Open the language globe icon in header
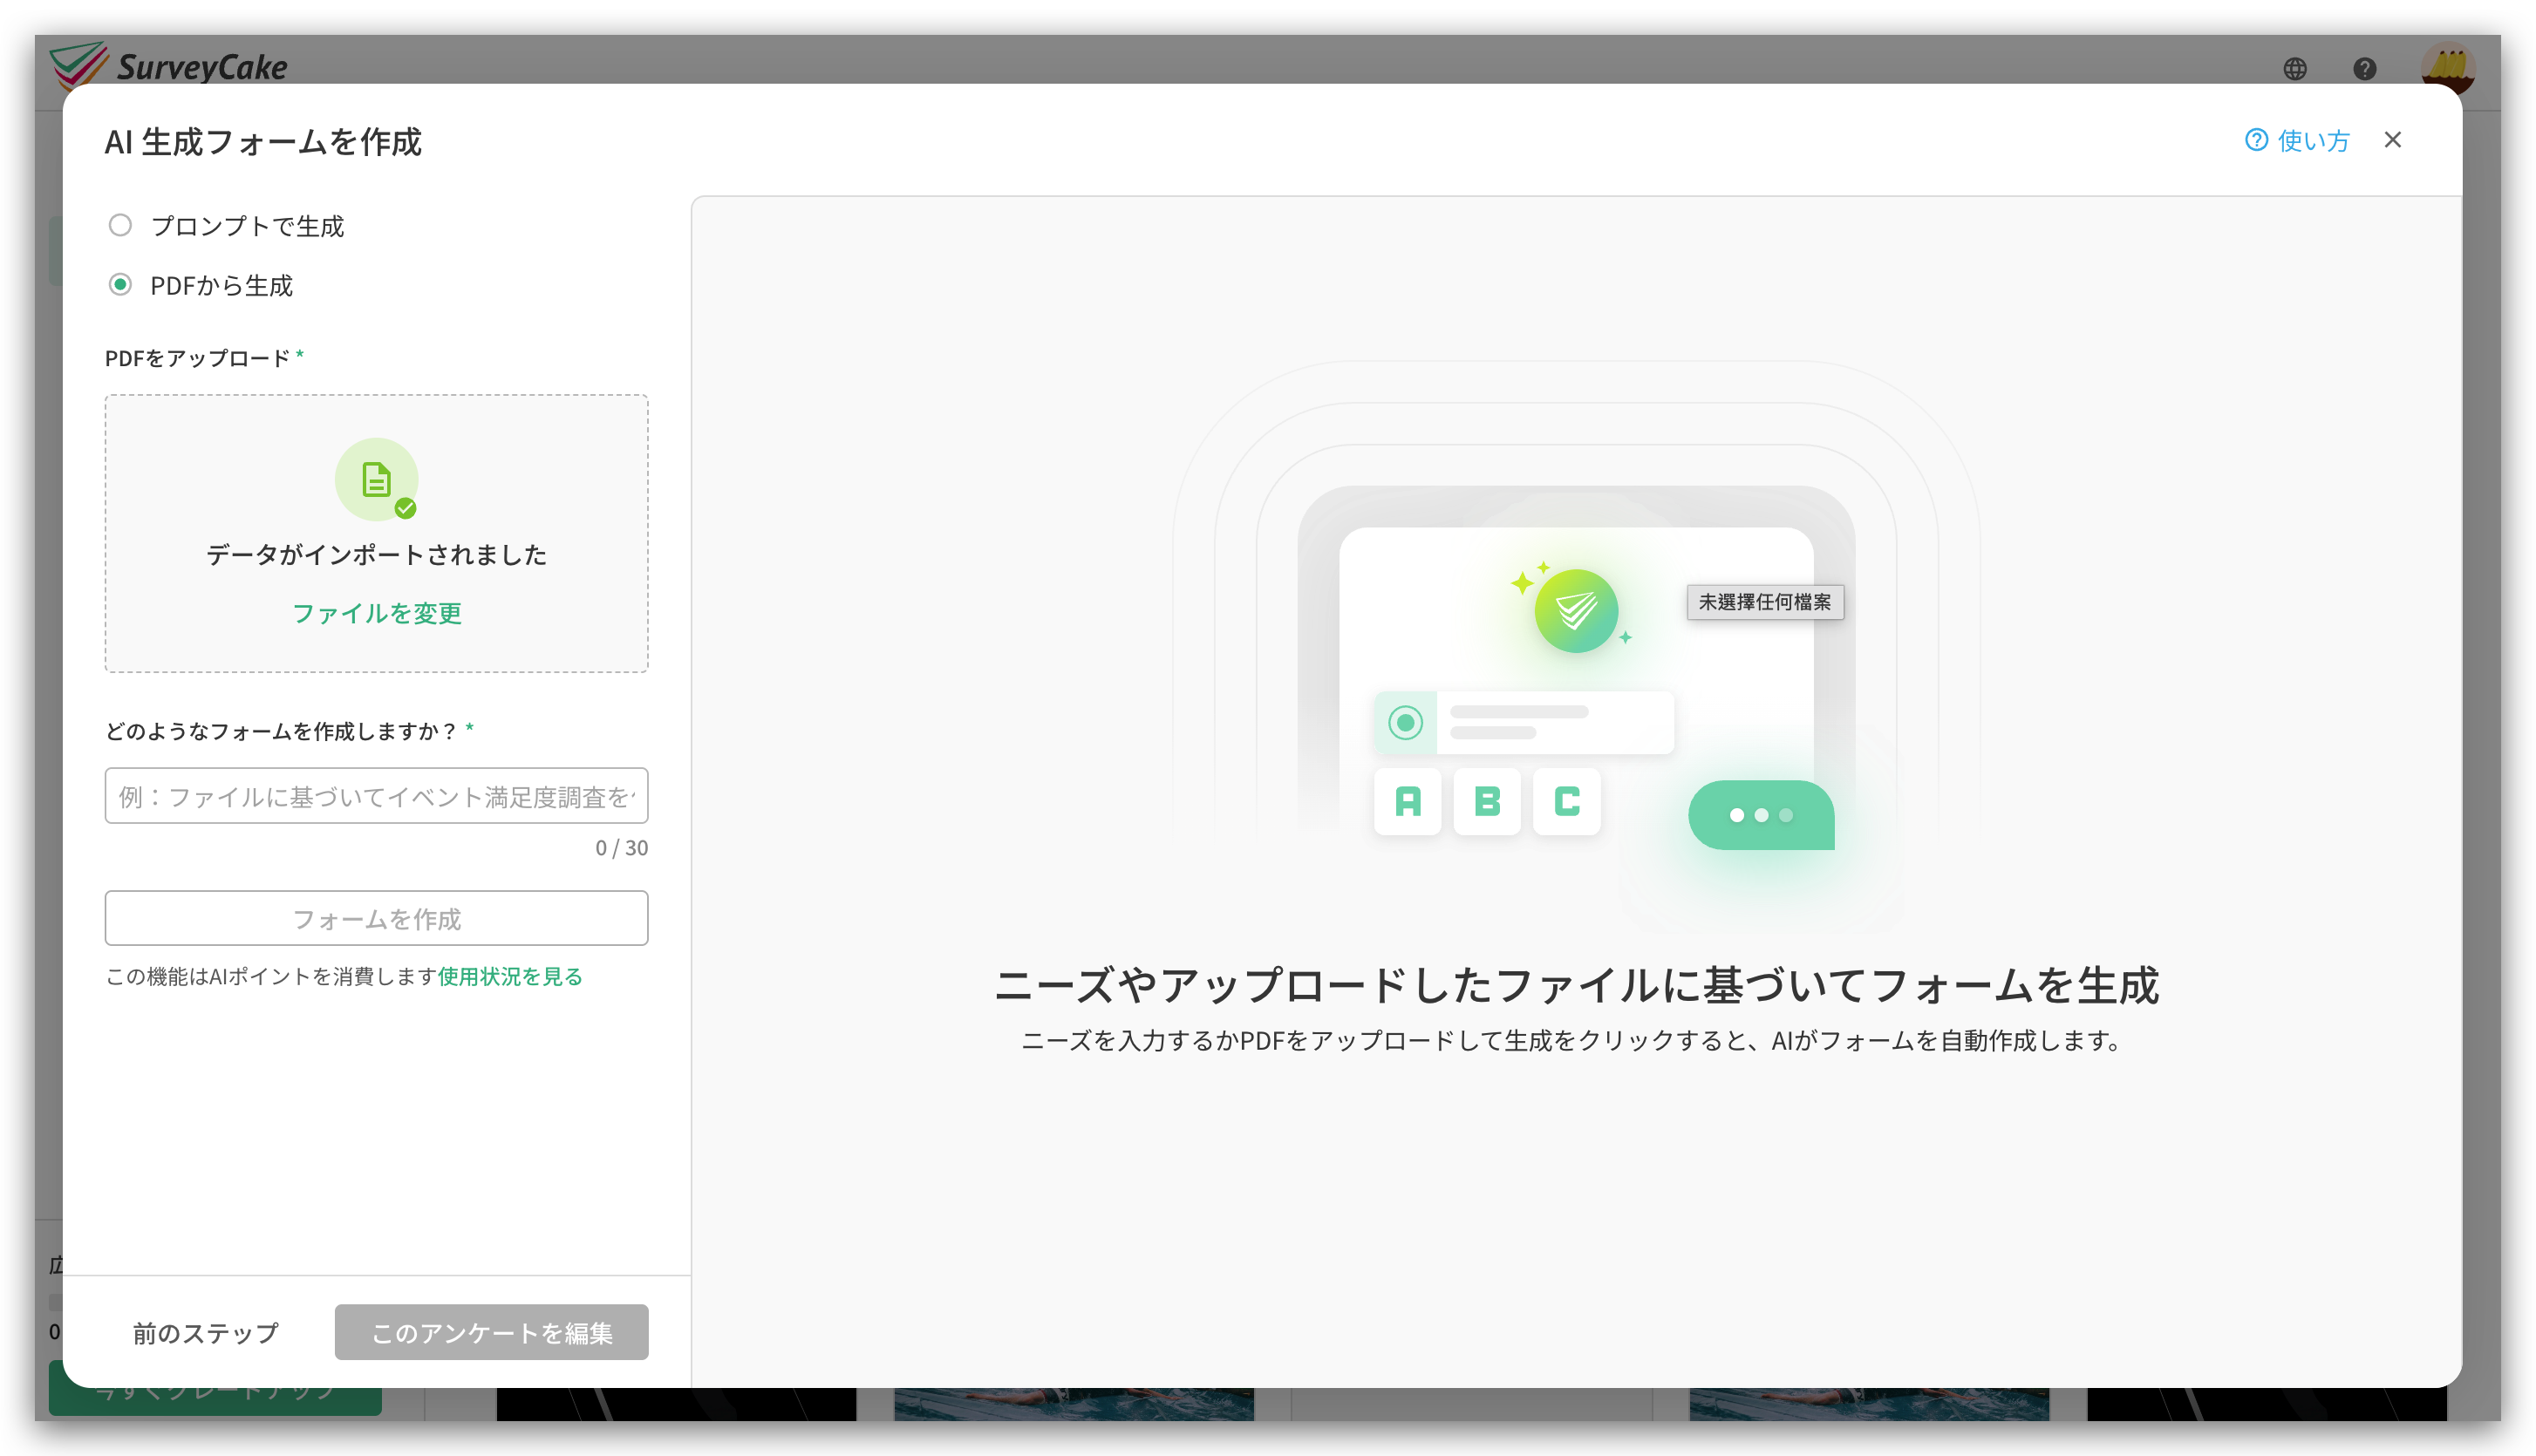The image size is (2536, 1456). 2295,68
